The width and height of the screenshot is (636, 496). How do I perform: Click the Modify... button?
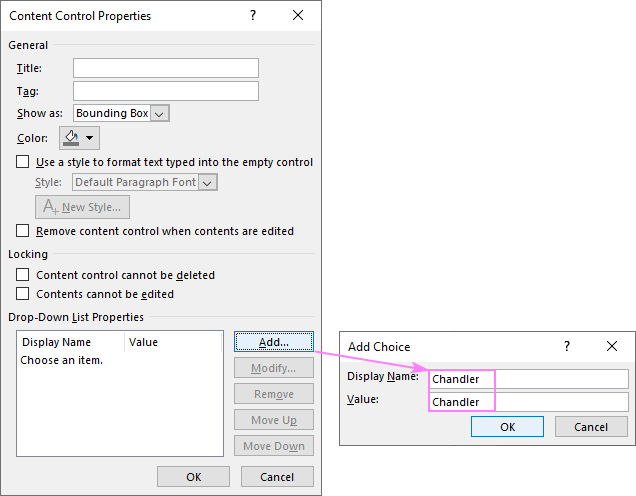click(x=274, y=367)
